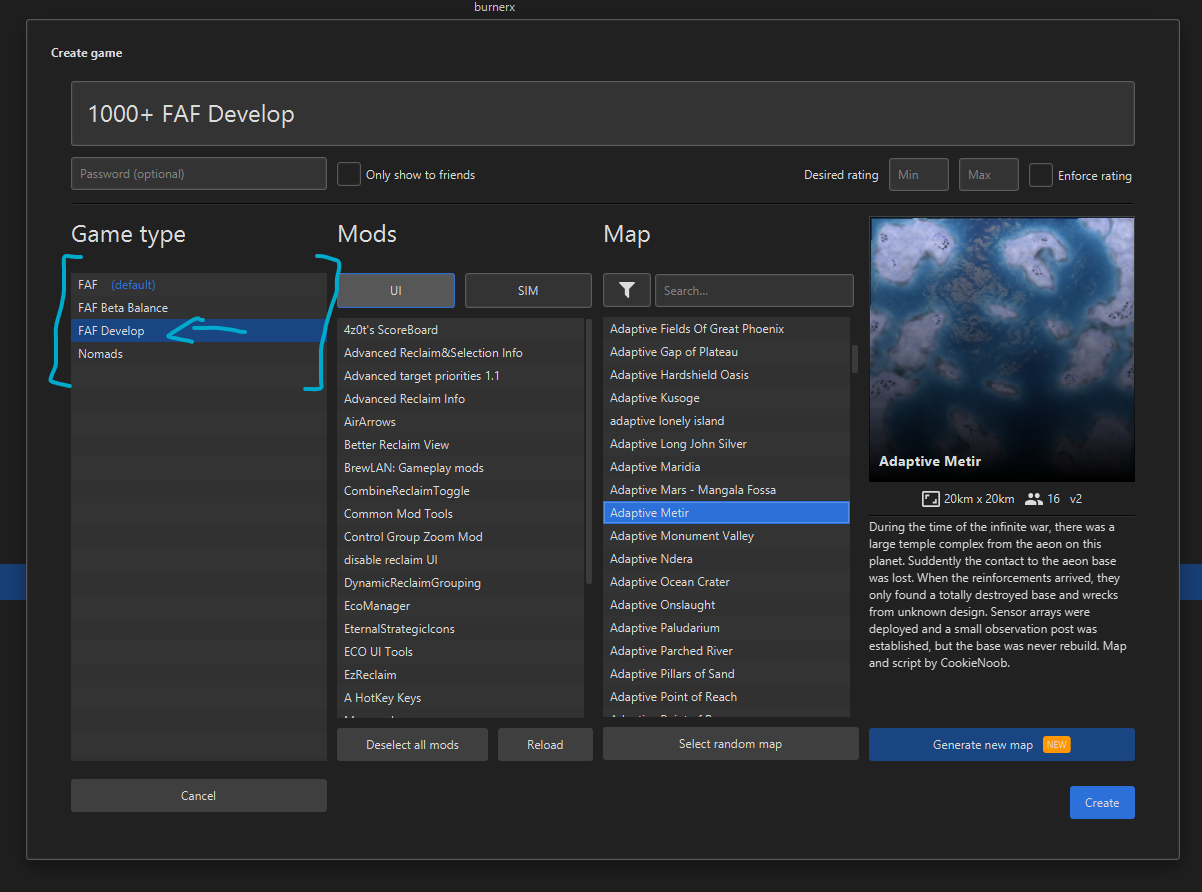Choose adaptive lonely island map
Image resolution: width=1202 pixels, height=892 pixels.
(726, 421)
